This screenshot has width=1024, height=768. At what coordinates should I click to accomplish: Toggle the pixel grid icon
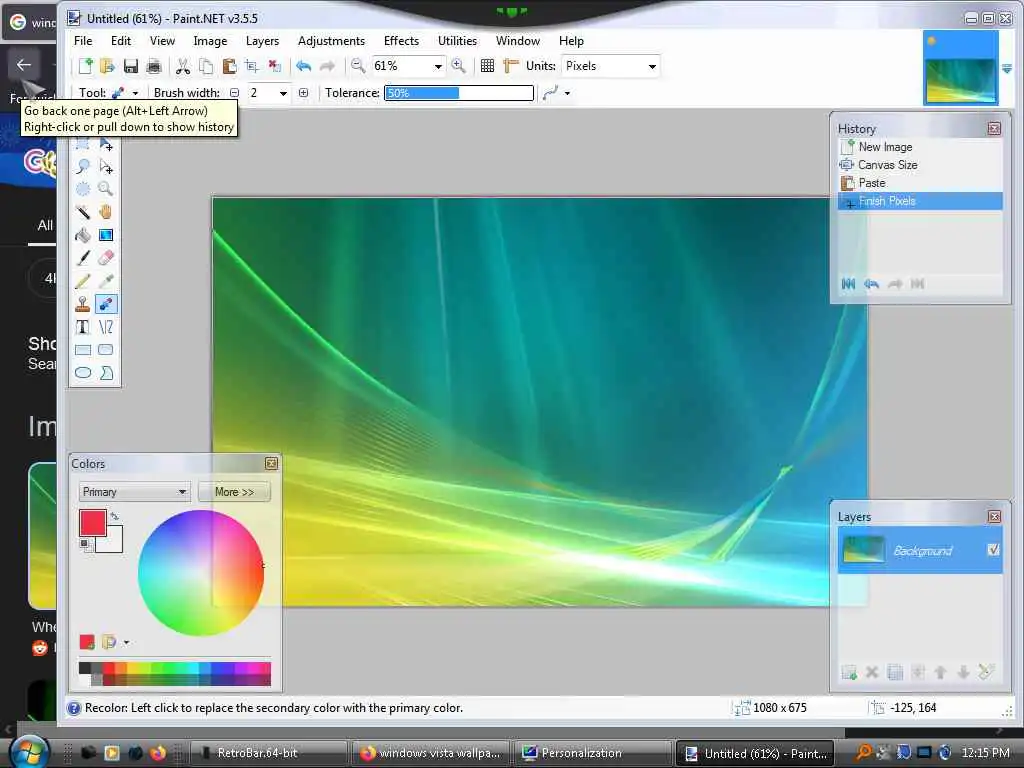click(487, 66)
